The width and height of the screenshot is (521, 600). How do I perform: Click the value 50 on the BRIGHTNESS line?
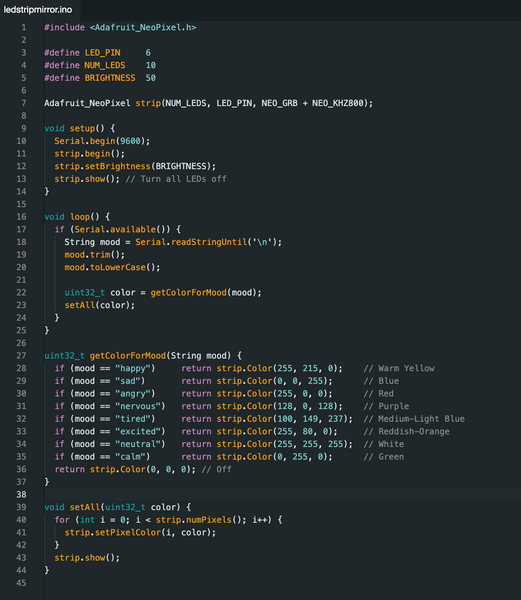[151, 78]
